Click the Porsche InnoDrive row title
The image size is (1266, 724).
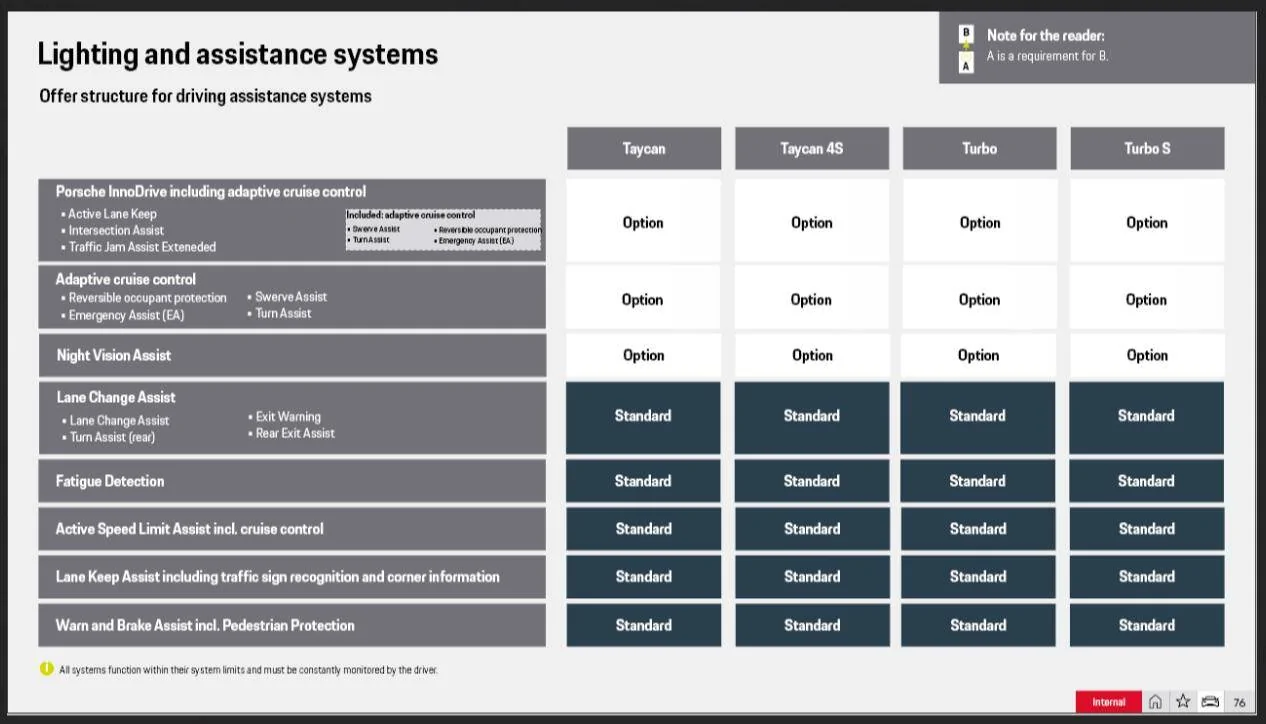211,191
